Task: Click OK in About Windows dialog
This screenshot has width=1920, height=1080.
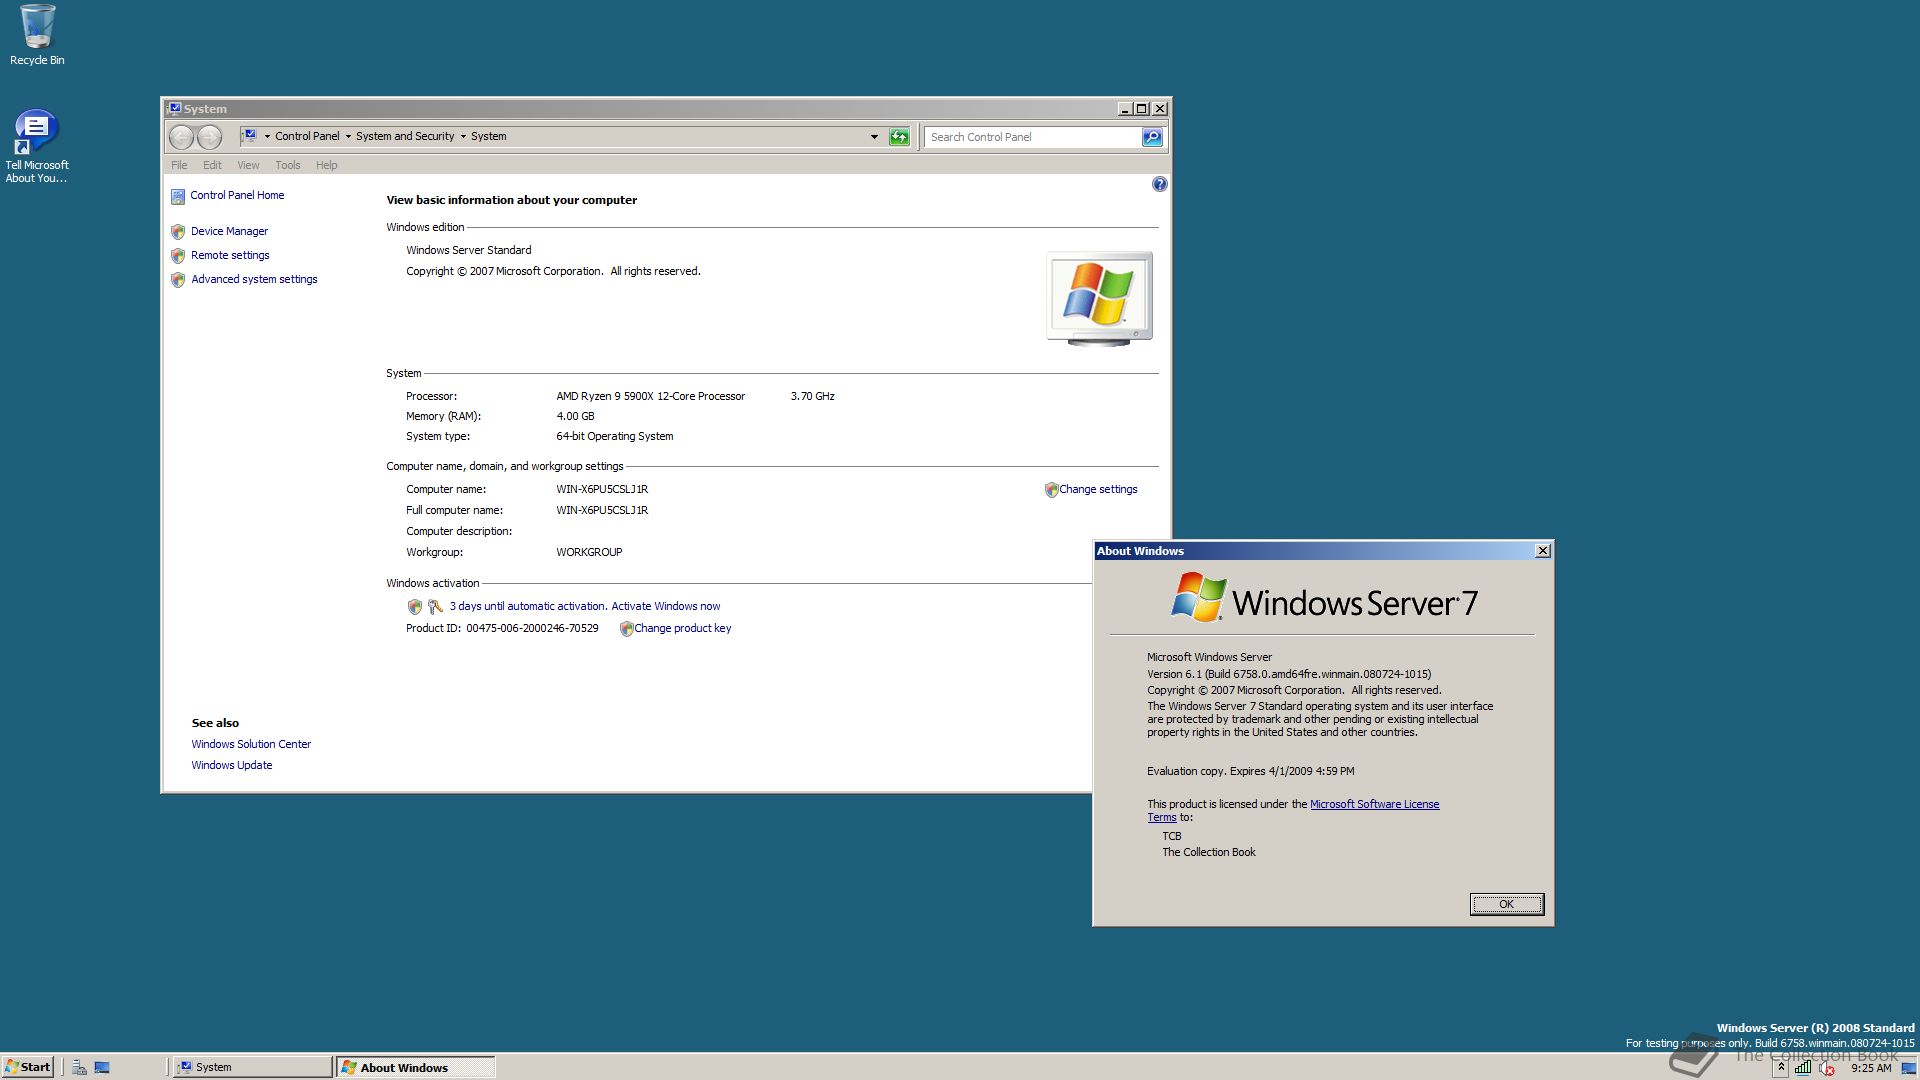Action: coord(1506,904)
